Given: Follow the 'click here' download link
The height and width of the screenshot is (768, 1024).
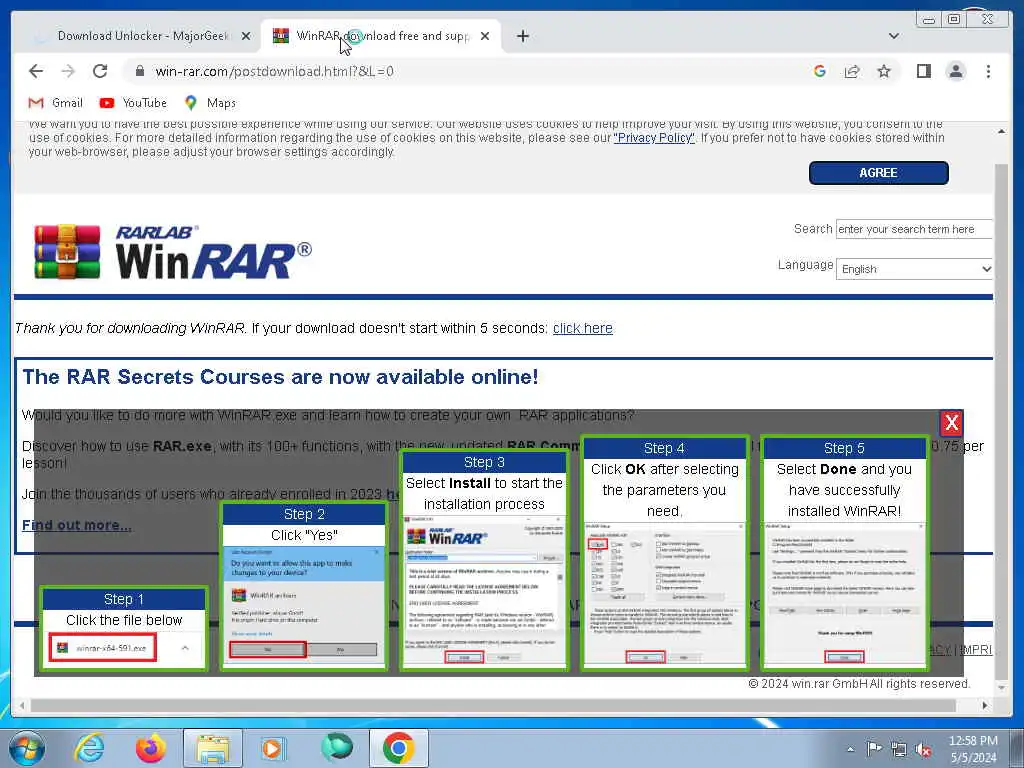Looking at the screenshot, I should pyautogui.click(x=583, y=328).
